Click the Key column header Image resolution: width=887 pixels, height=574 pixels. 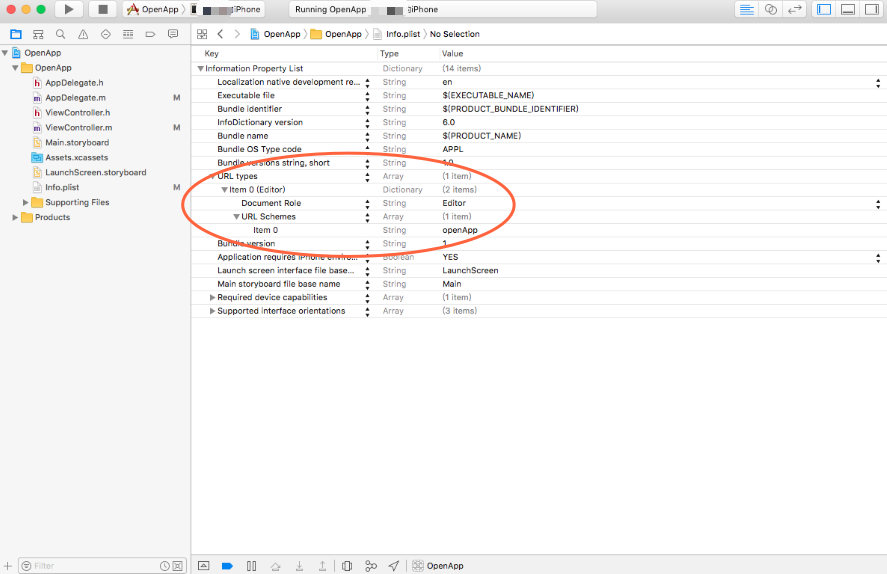211,54
